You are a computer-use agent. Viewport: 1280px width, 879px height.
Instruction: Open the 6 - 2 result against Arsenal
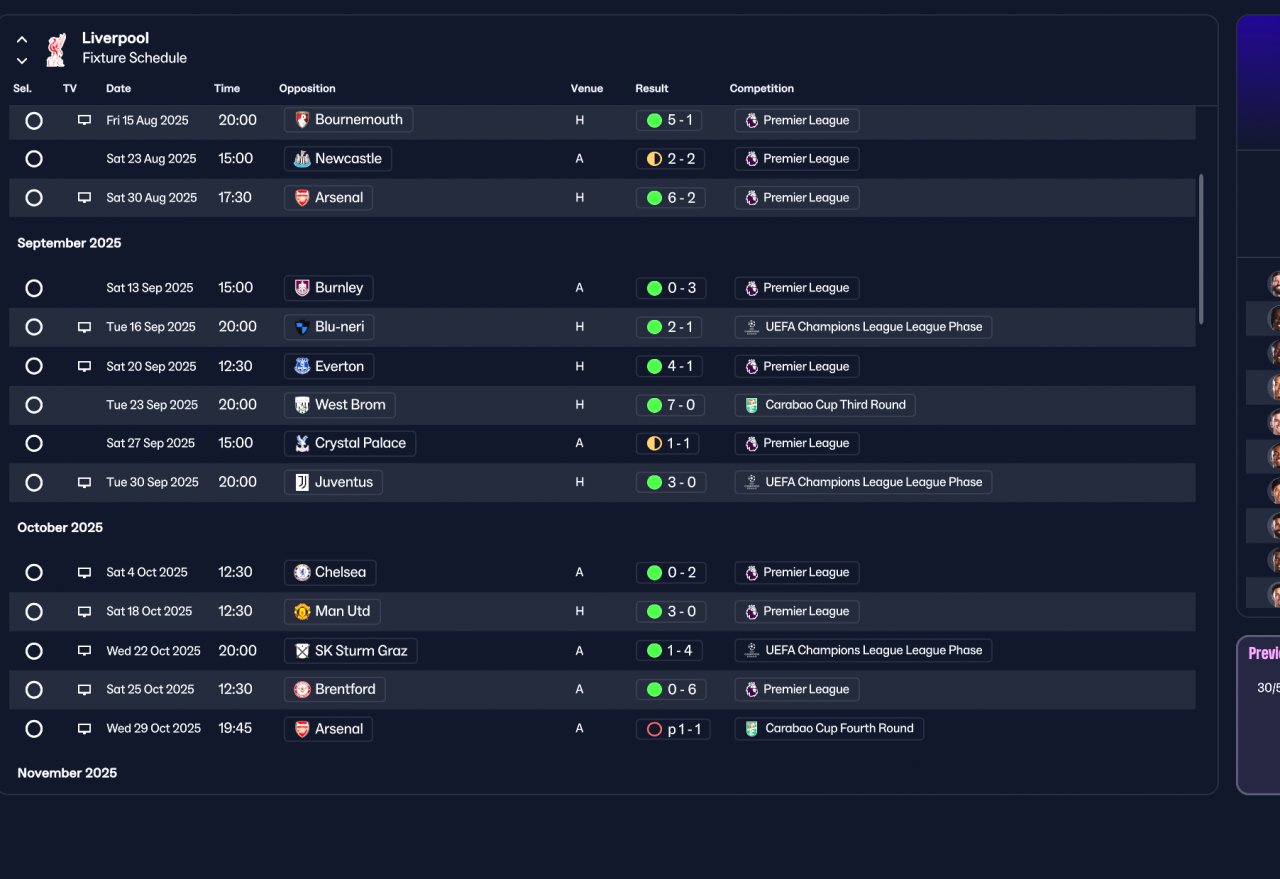[670, 198]
